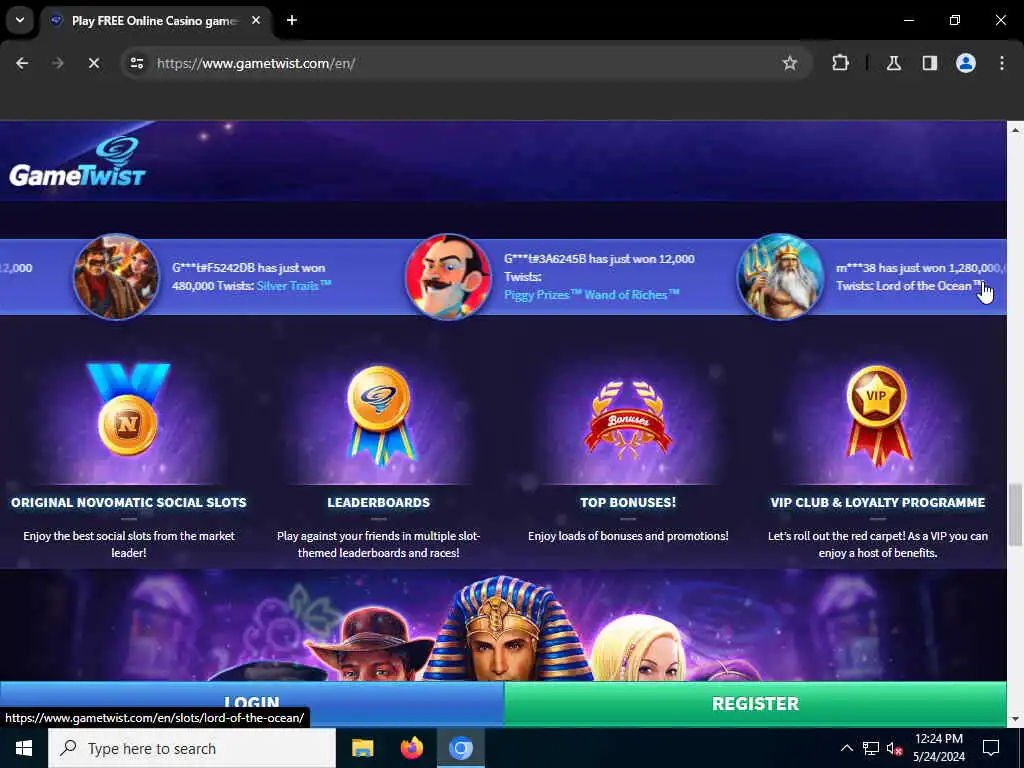Open the Piggy Prizes mustached man avatar
This screenshot has width=1024, height=768.
click(448, 277)
